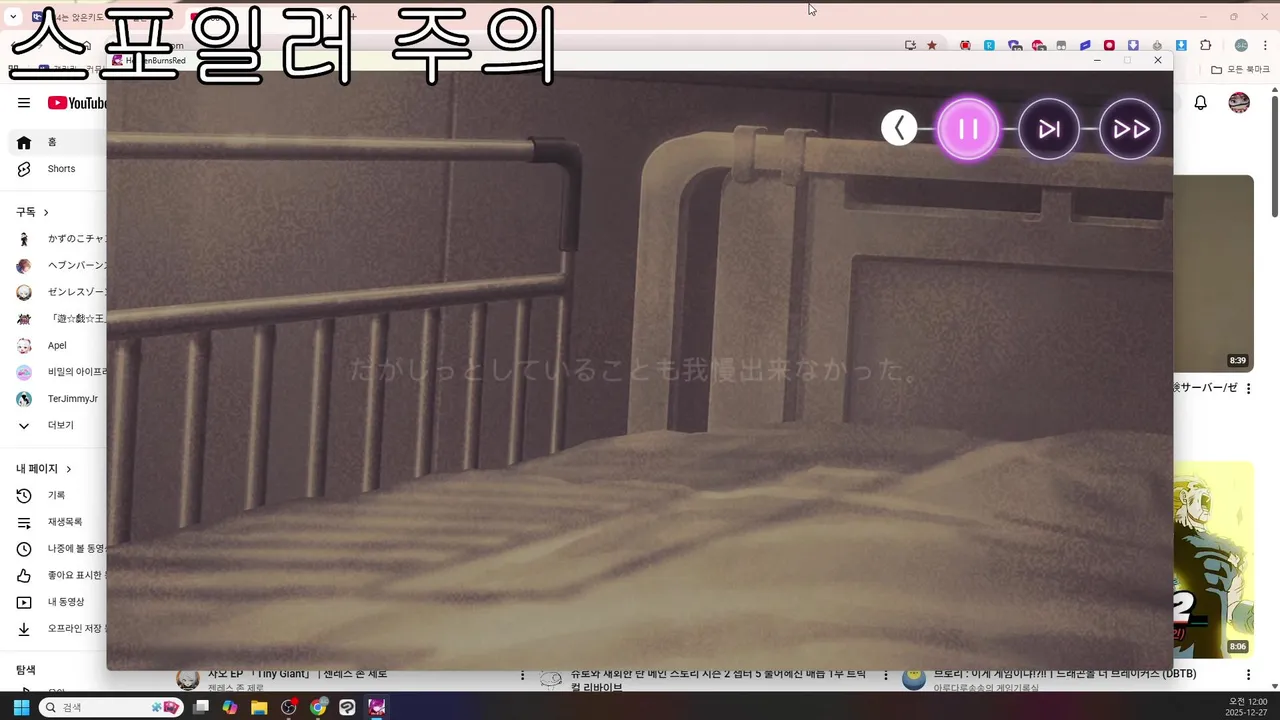Pause the story auto-play in the game
Image resolution: width=1280 pixels, height=720 pixels.
[x=968, y=129]
